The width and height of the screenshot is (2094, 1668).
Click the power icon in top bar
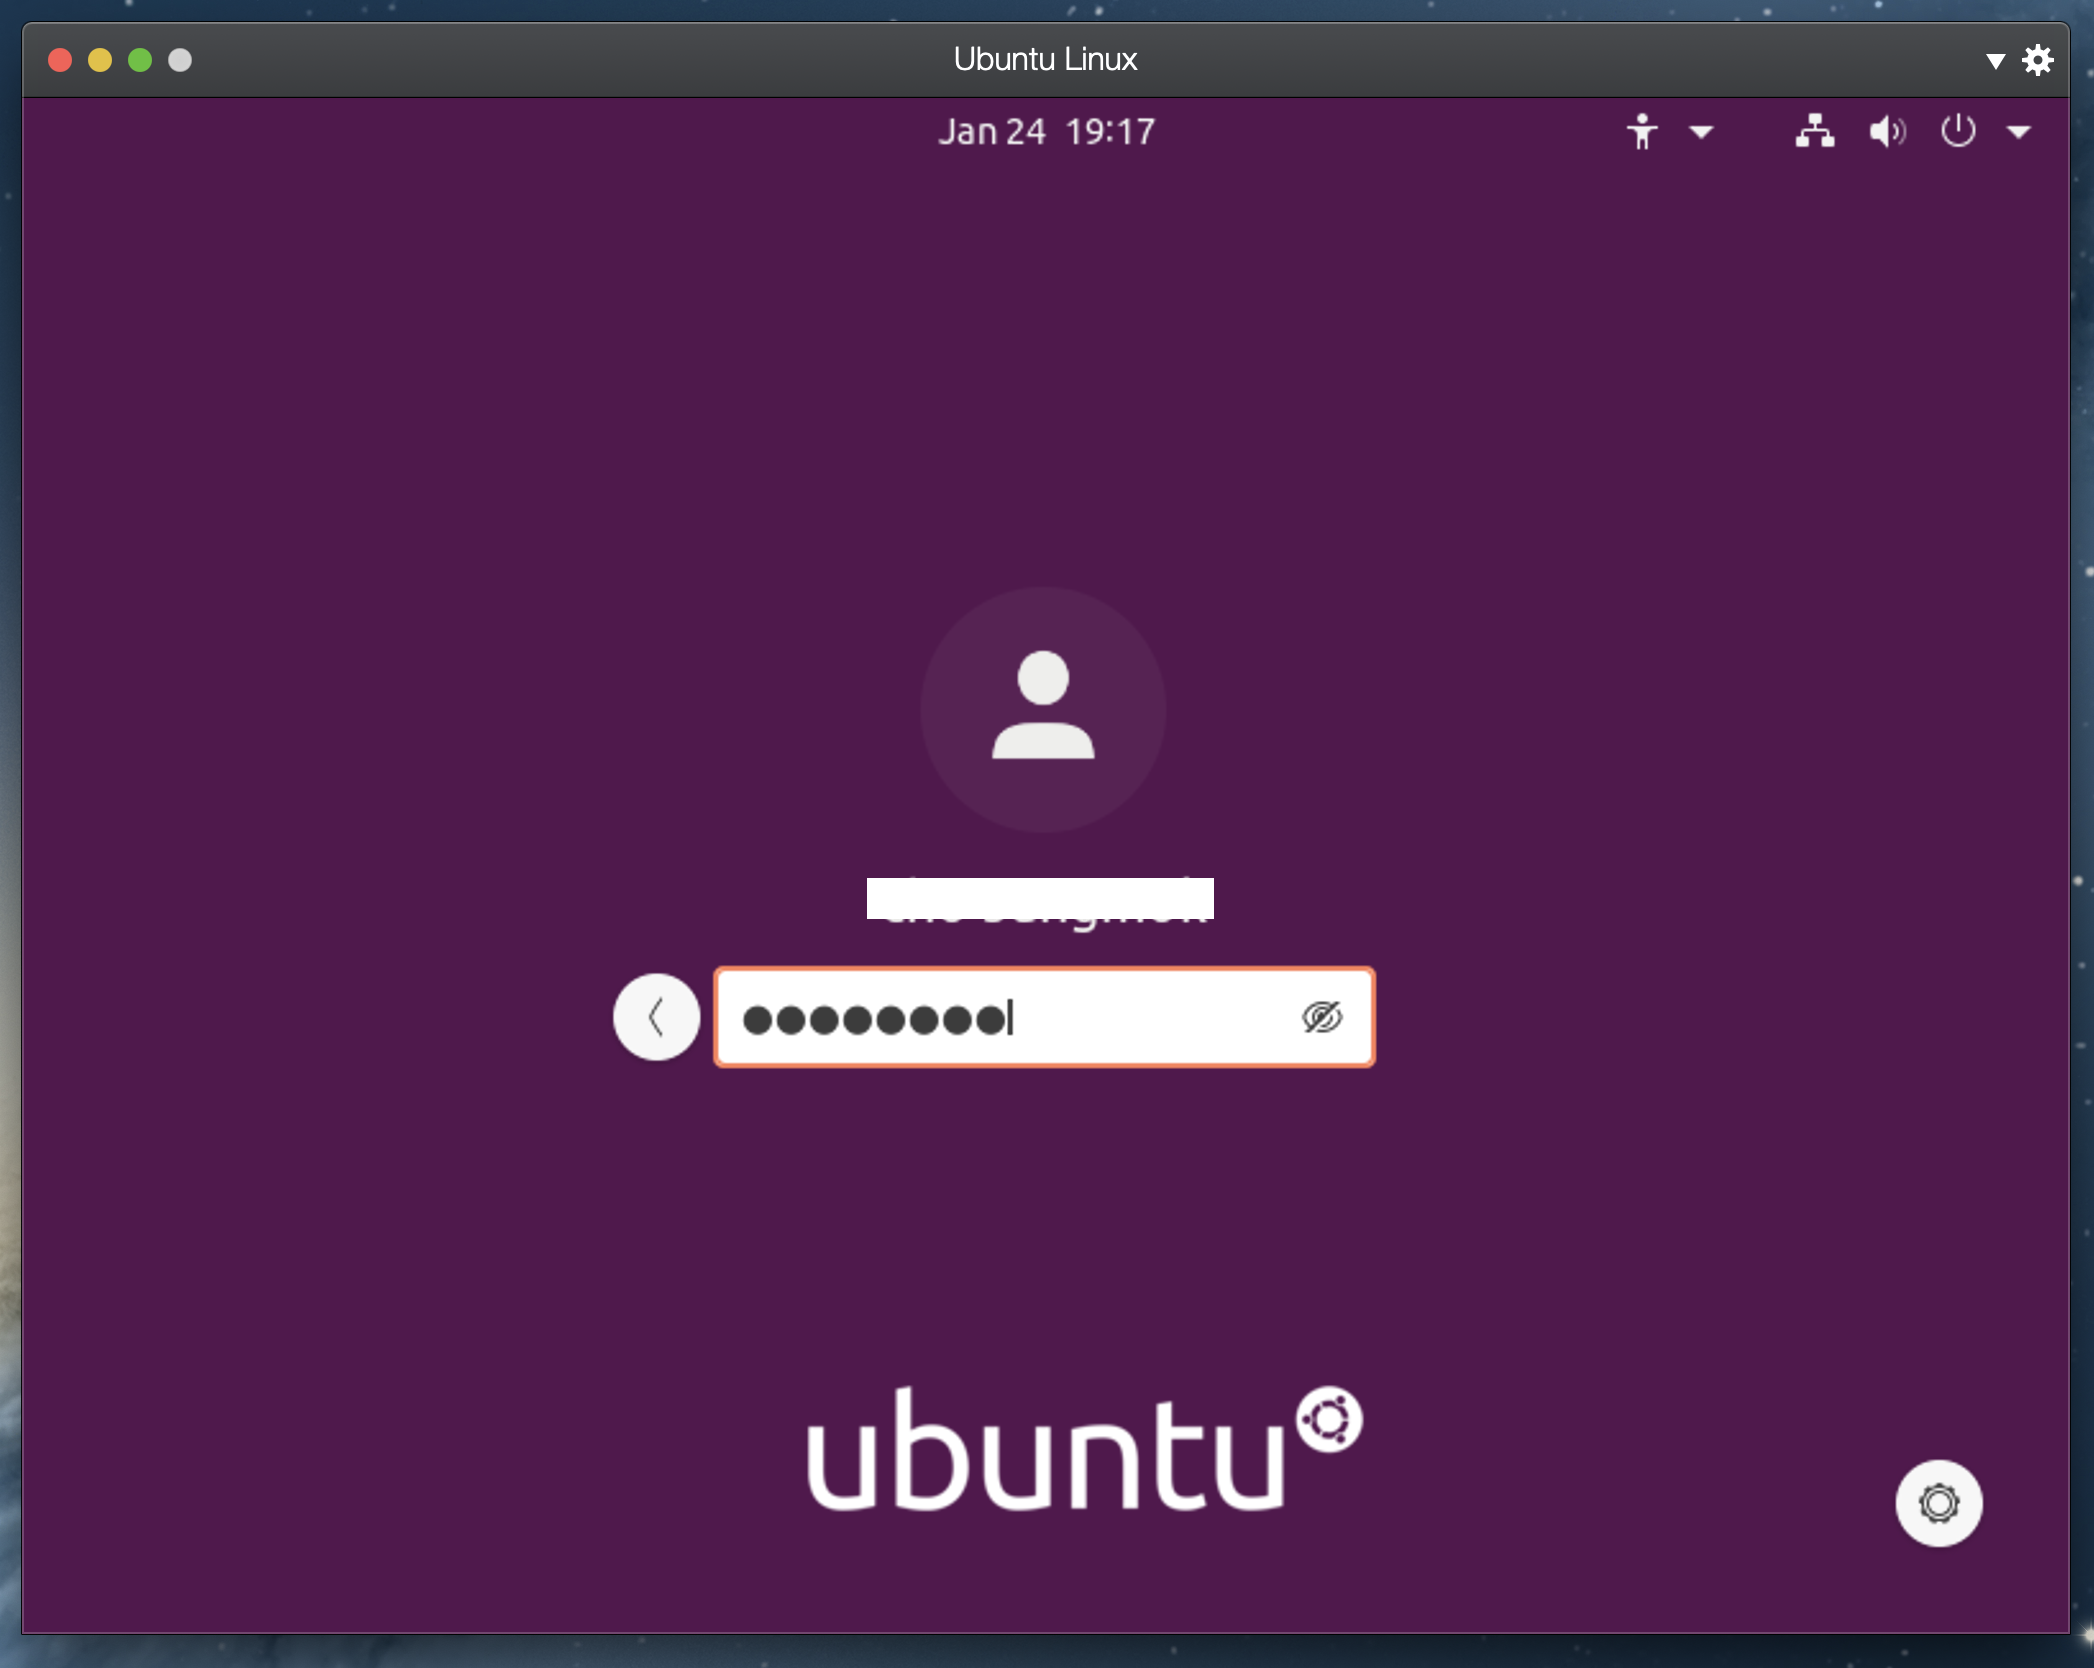pos(1957,132)
